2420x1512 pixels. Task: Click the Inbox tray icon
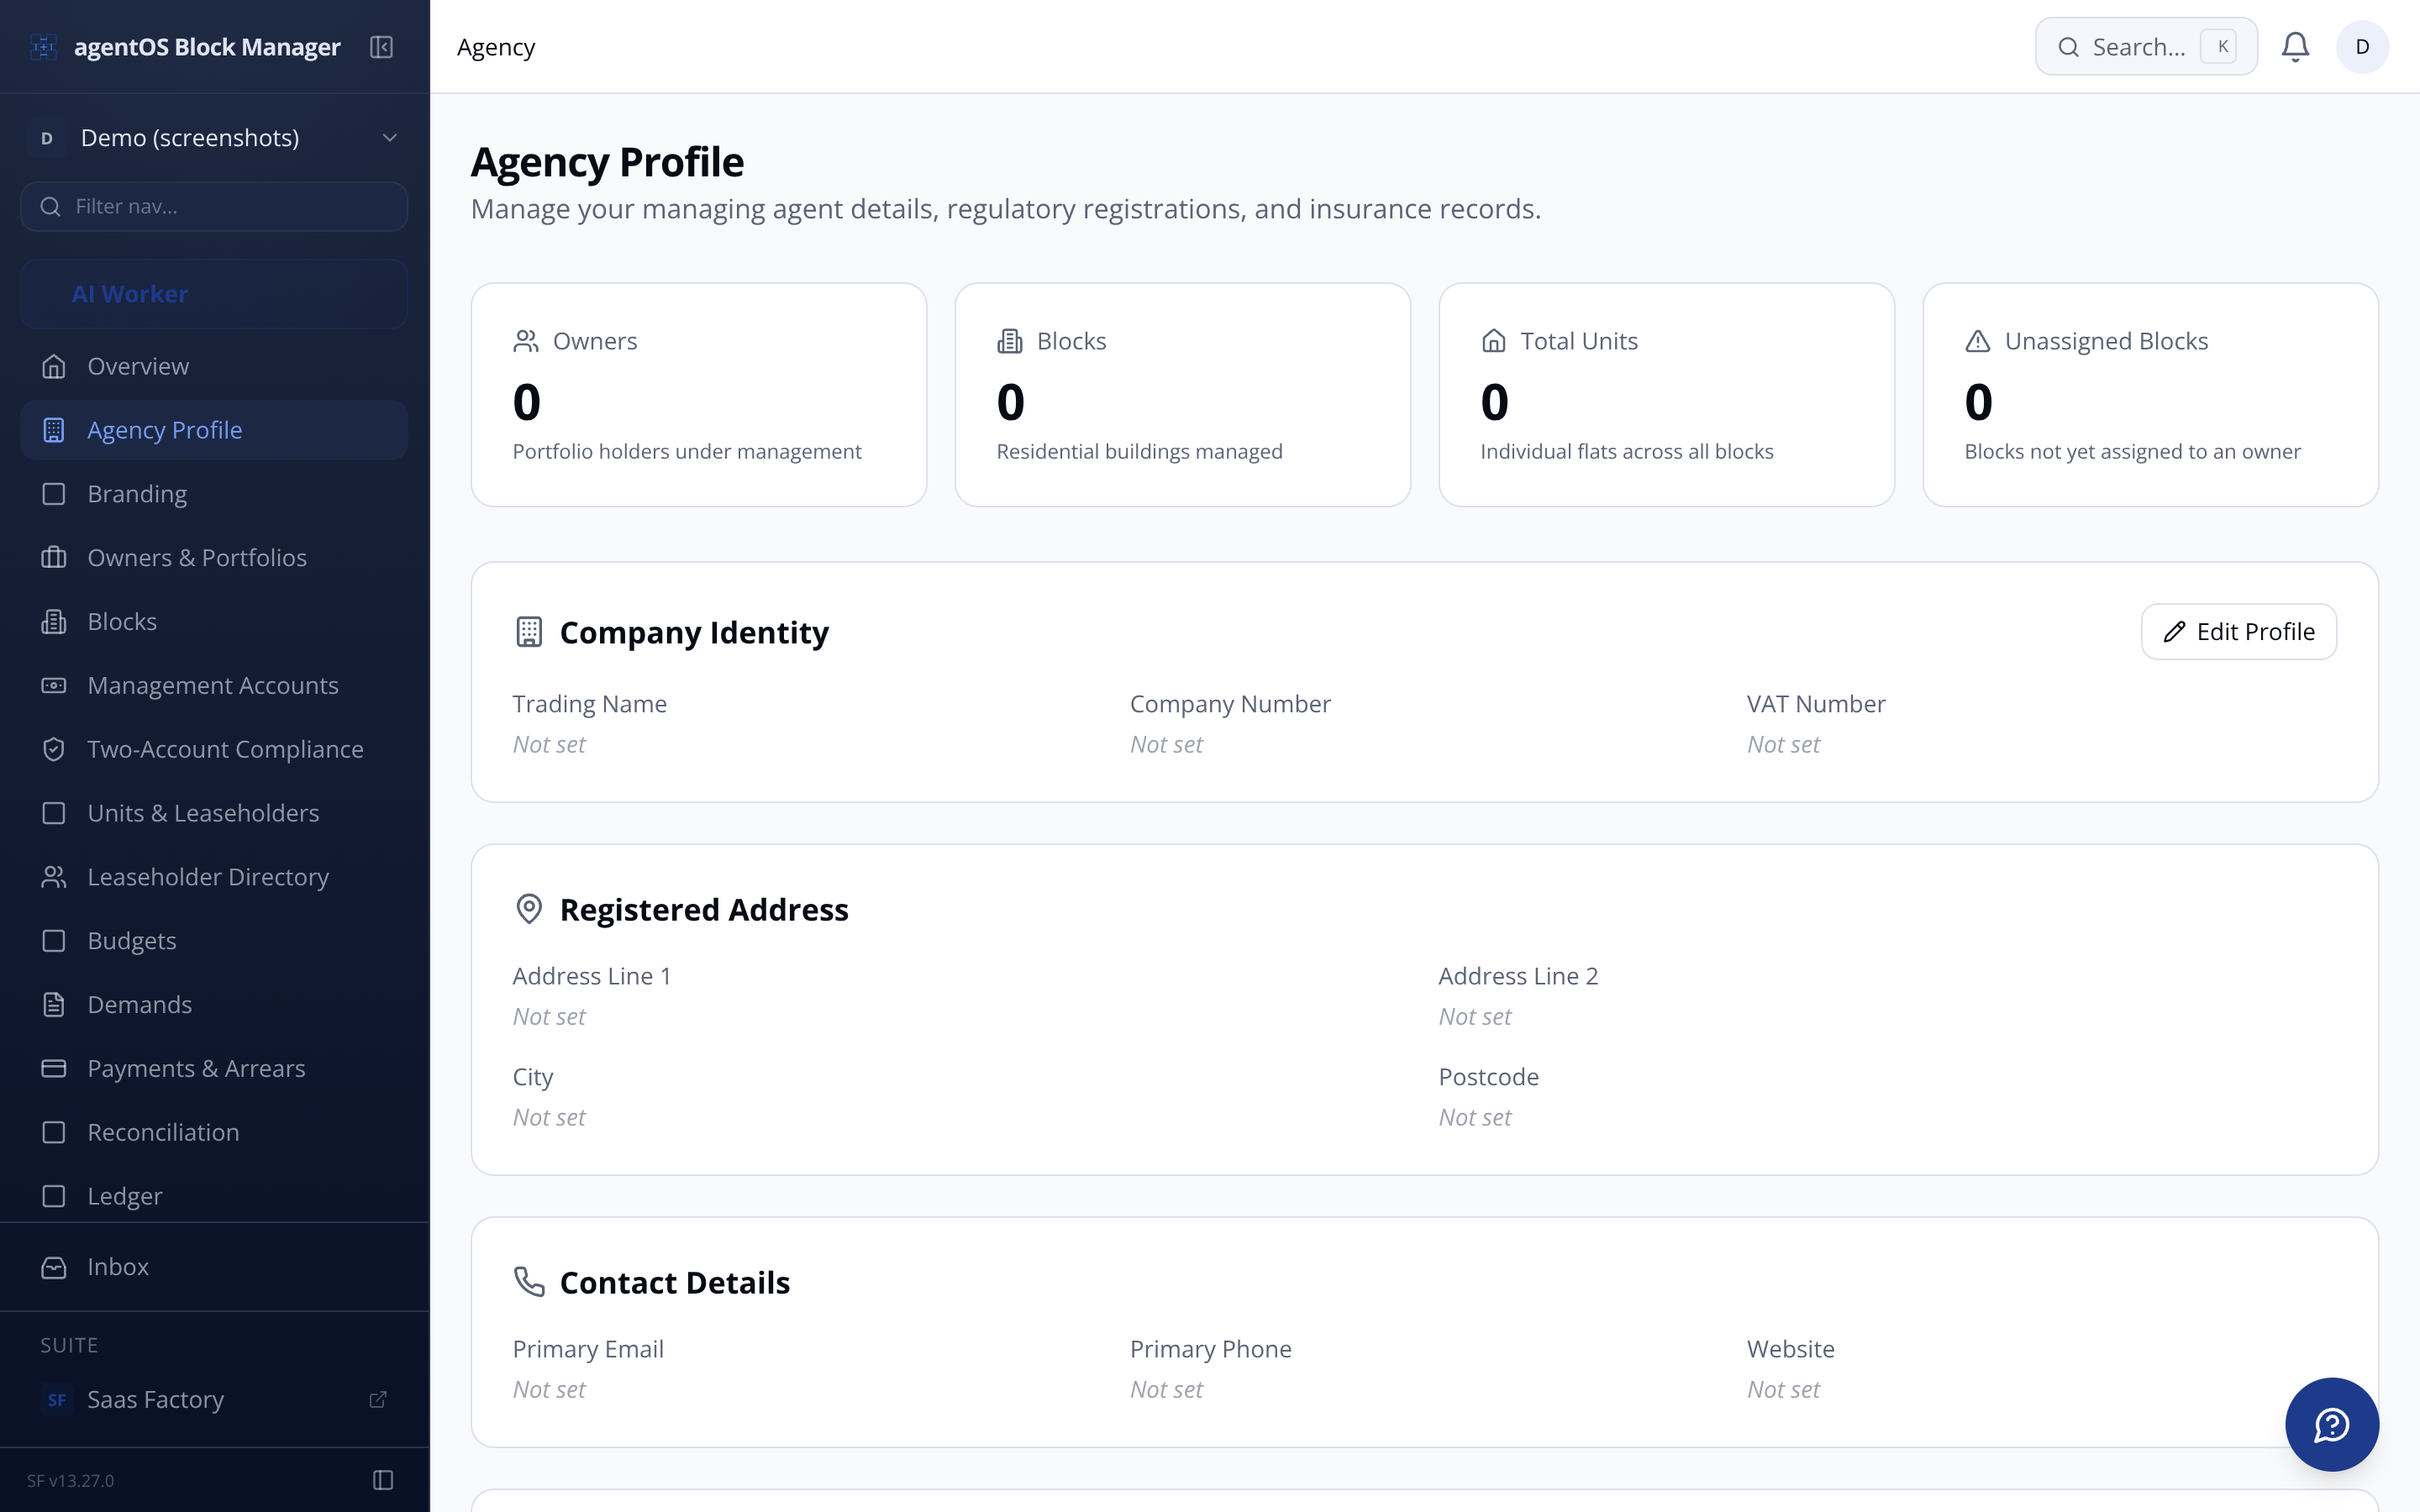[x=54, y=1267]
